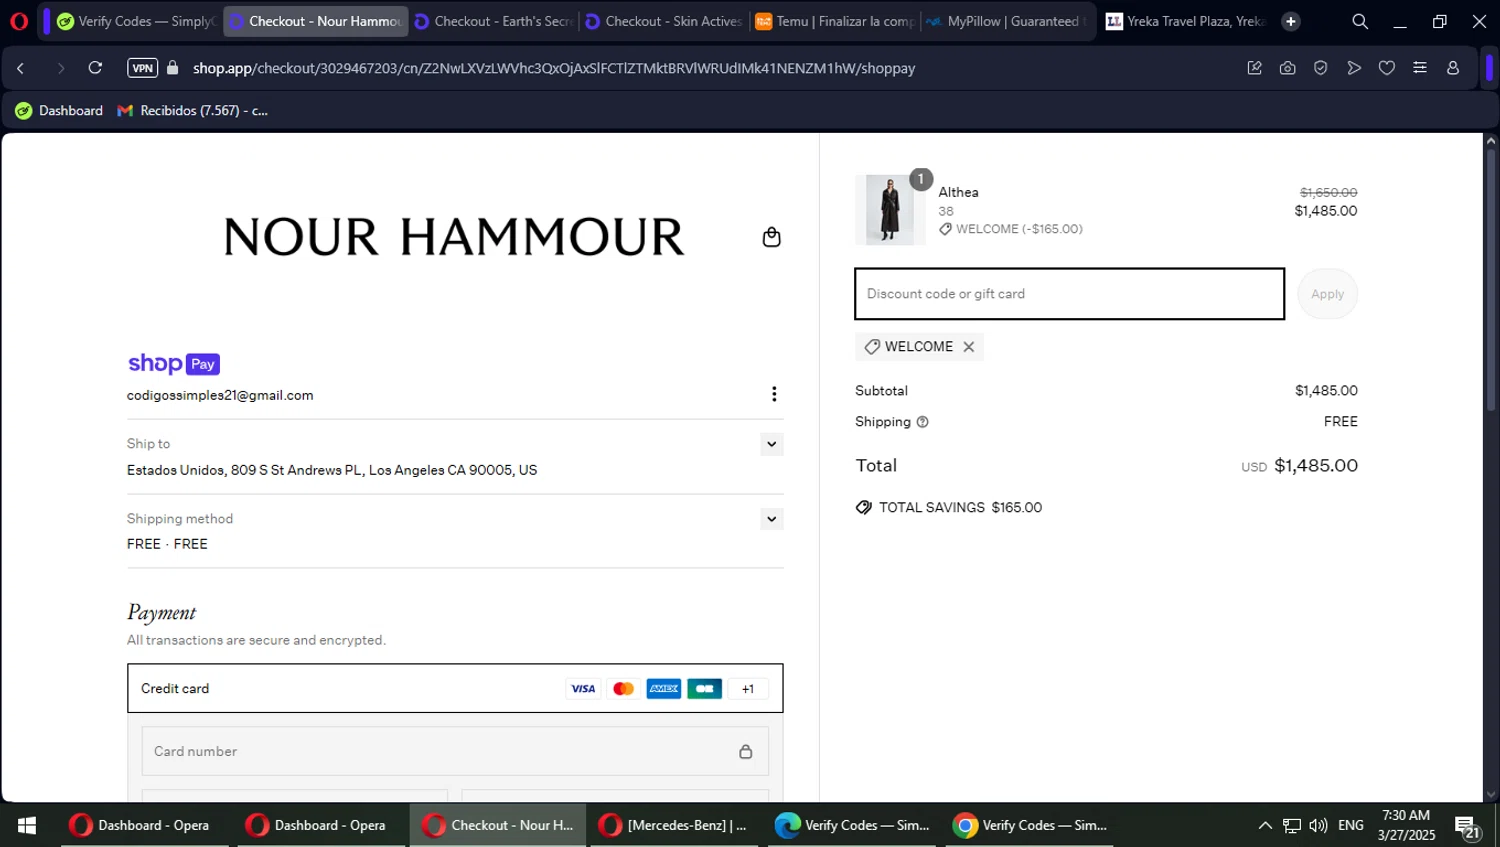
Task: Open the volume control icon
Action: (1318, 825)
